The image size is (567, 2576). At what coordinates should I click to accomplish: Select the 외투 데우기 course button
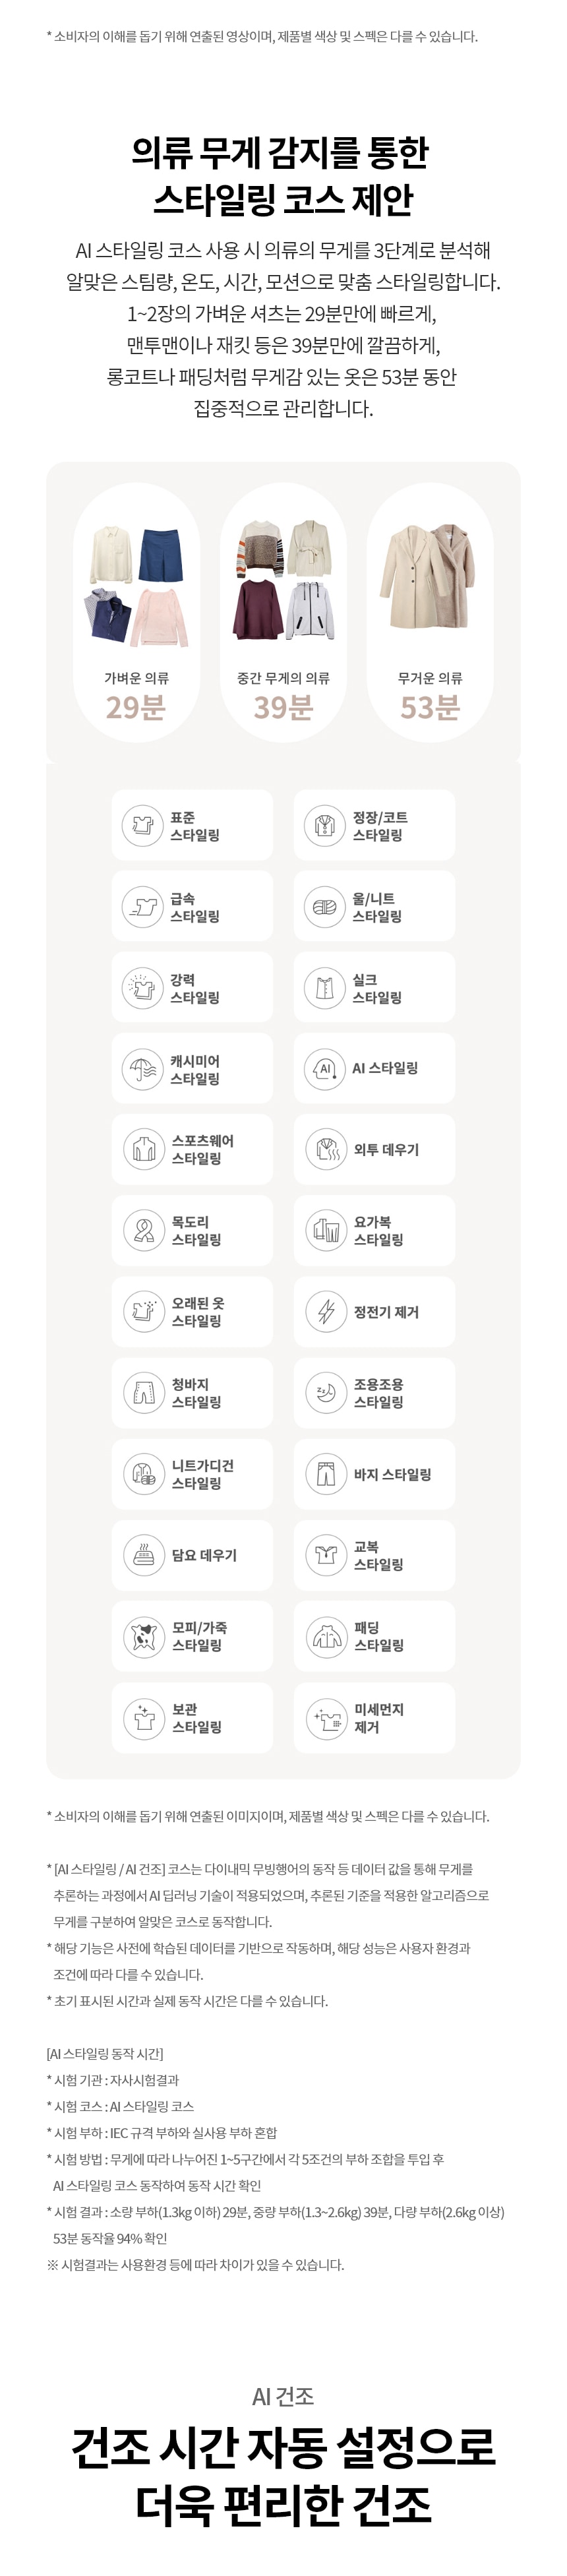(x=374, y=1149)
